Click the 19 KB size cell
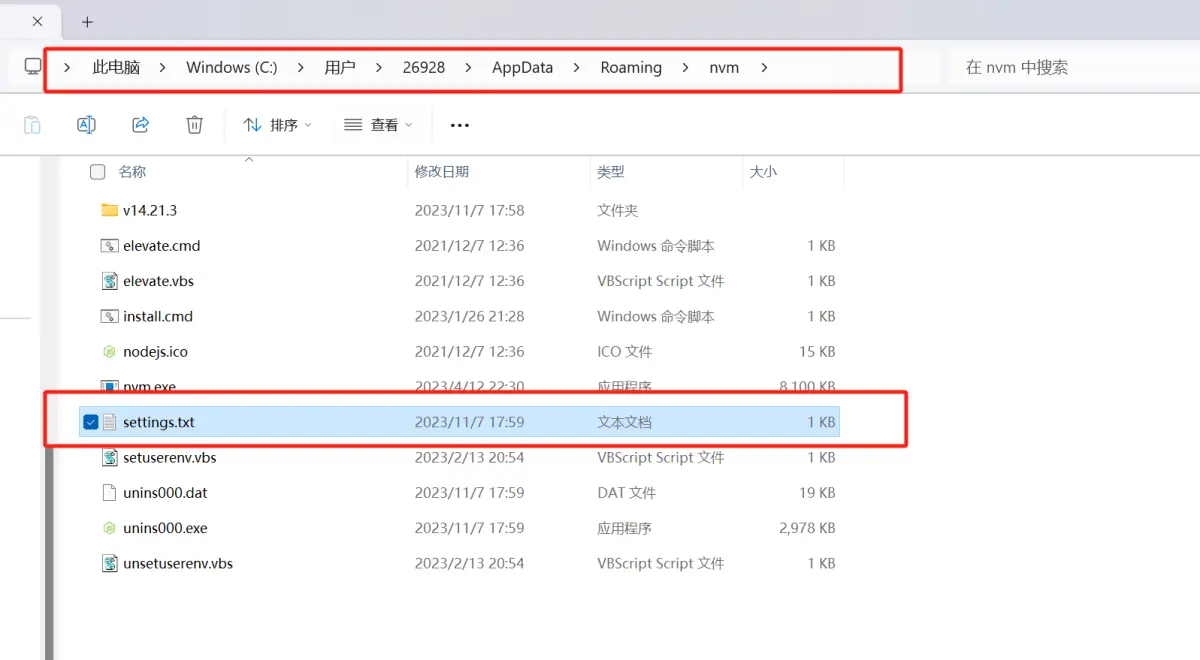 pos(816,493)
